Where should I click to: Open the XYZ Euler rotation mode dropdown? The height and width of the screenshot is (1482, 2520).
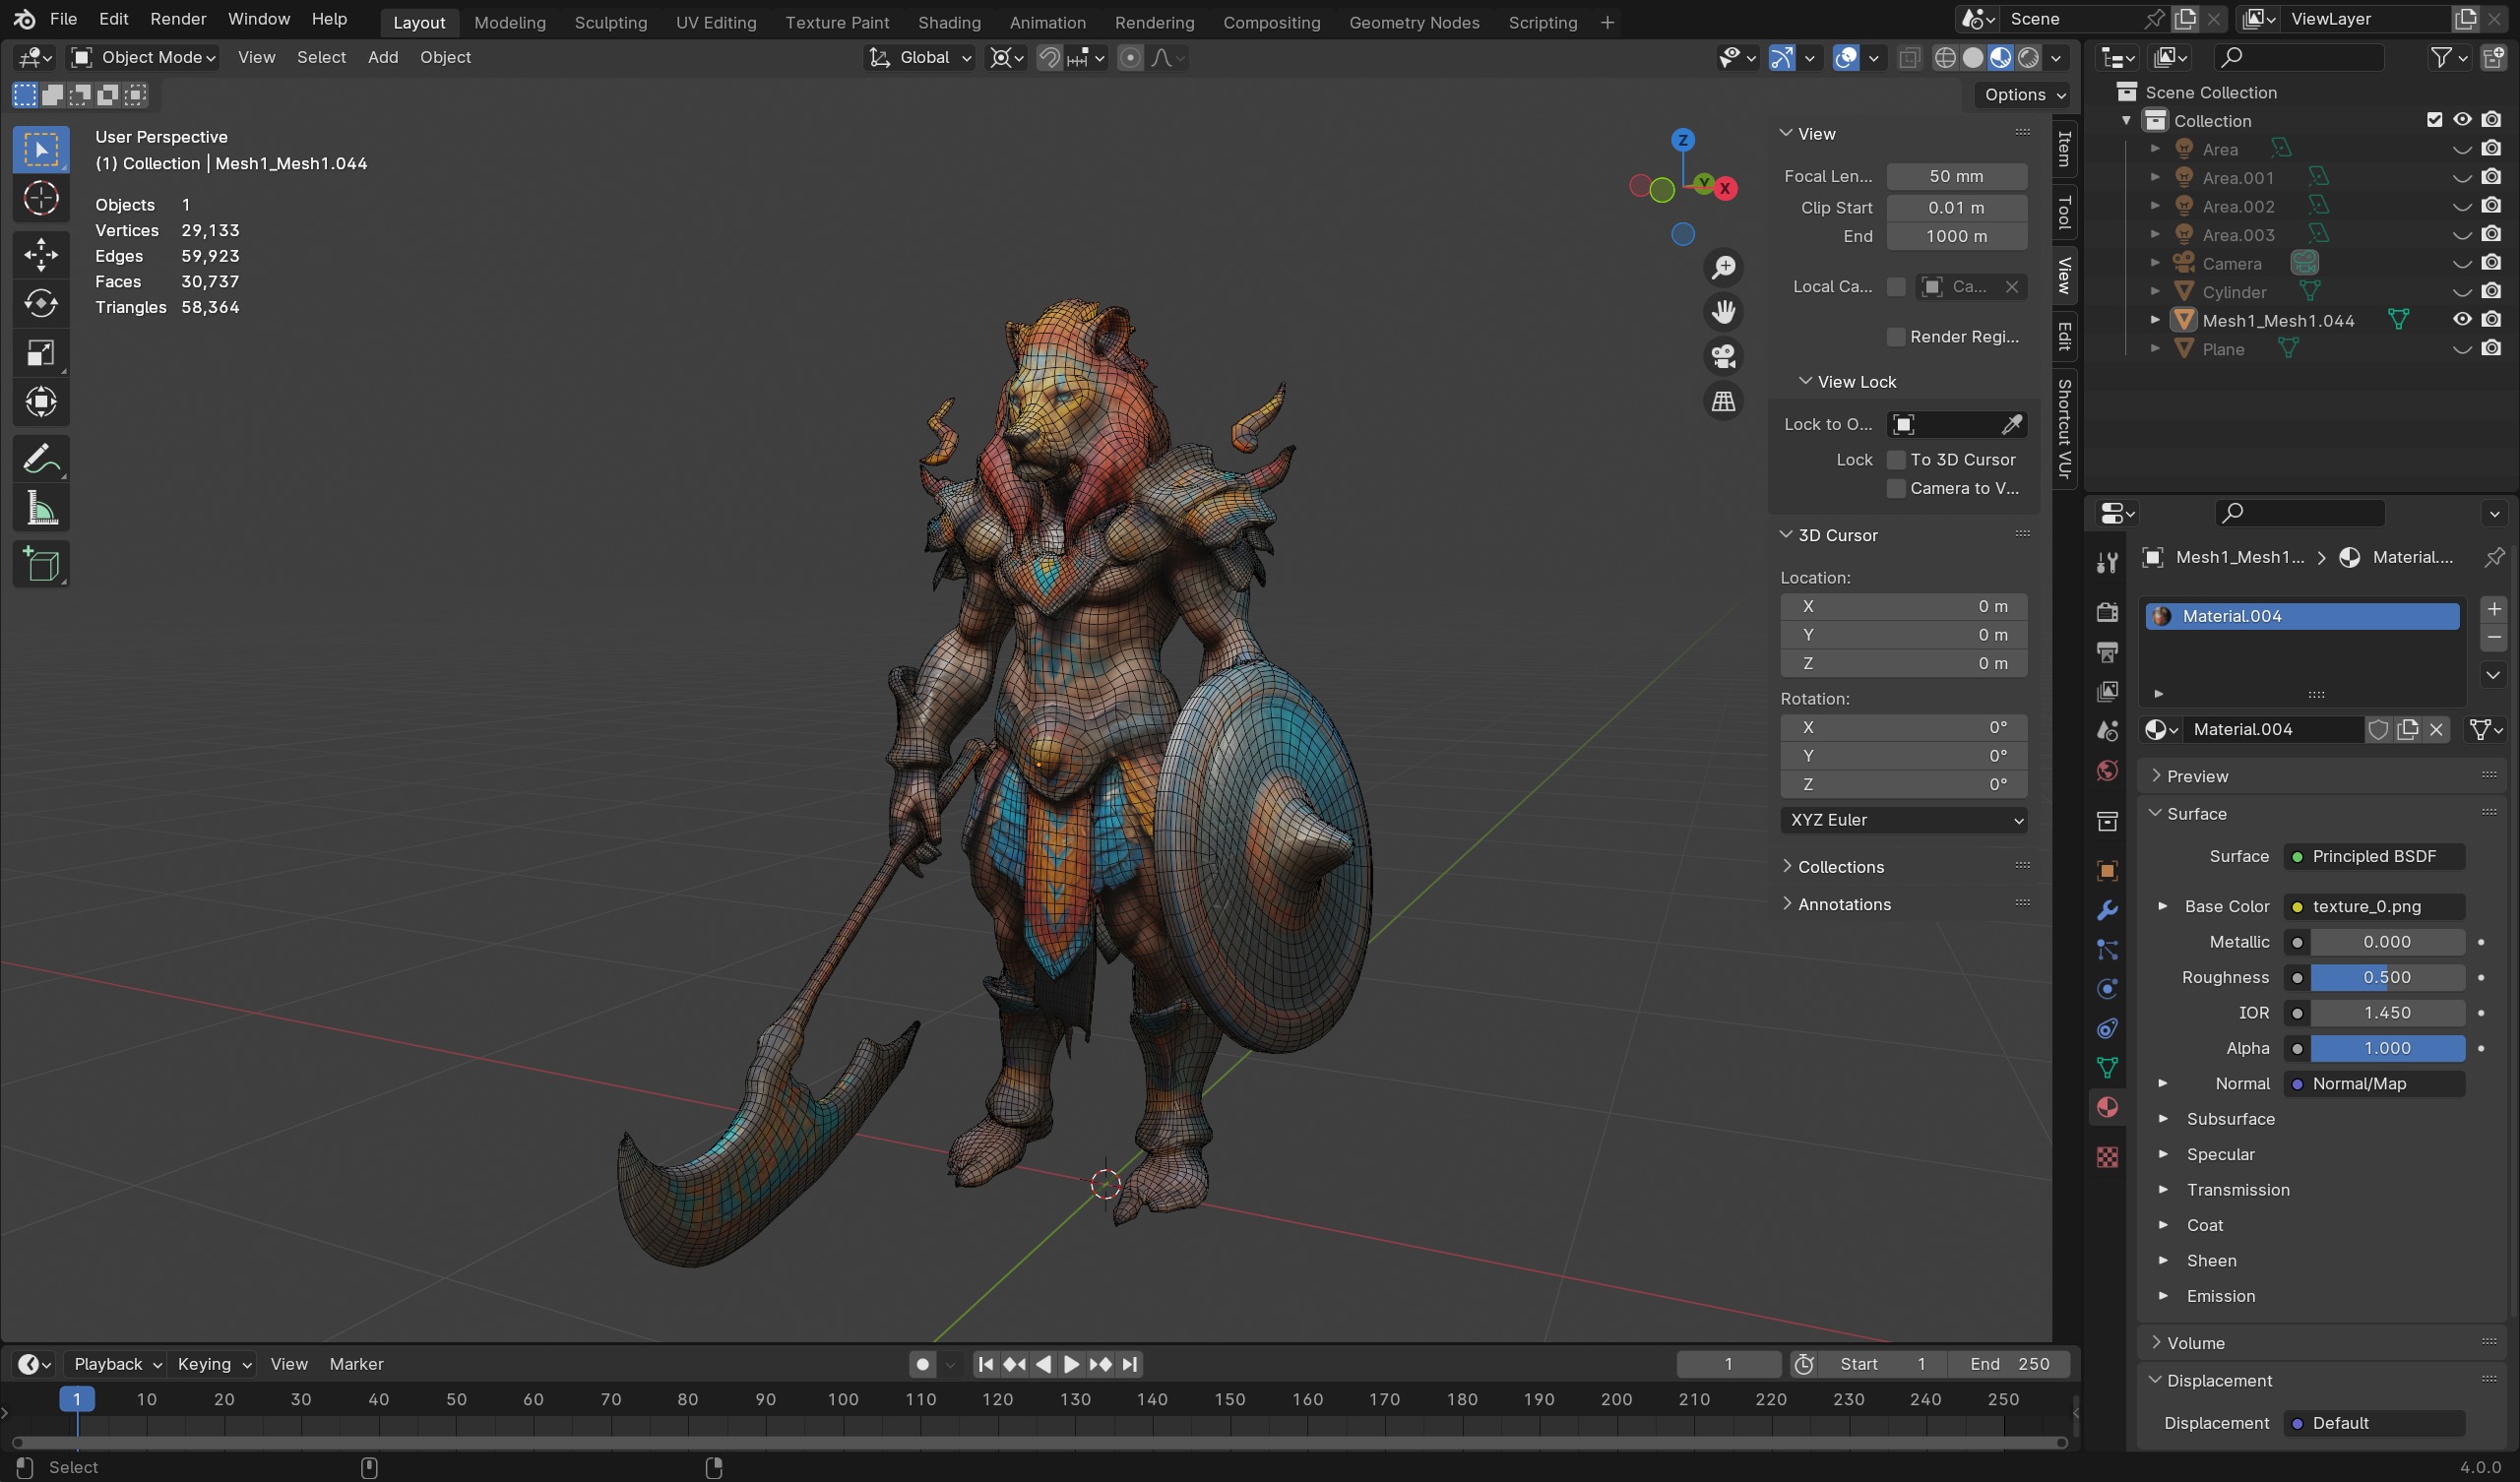[1903, 820]
